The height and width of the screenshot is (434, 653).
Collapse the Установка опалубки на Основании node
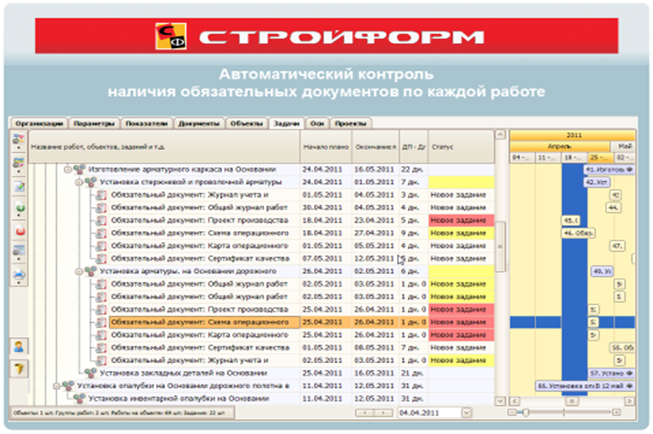(56, 386)
